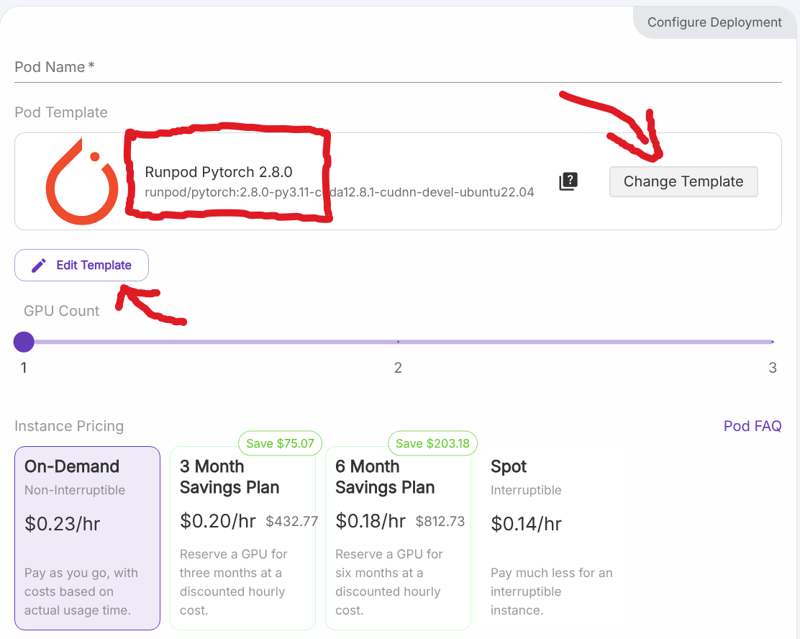
Task: Select the On-Demand pricing card
Action: pyautogui.click(x=87, y=538)
